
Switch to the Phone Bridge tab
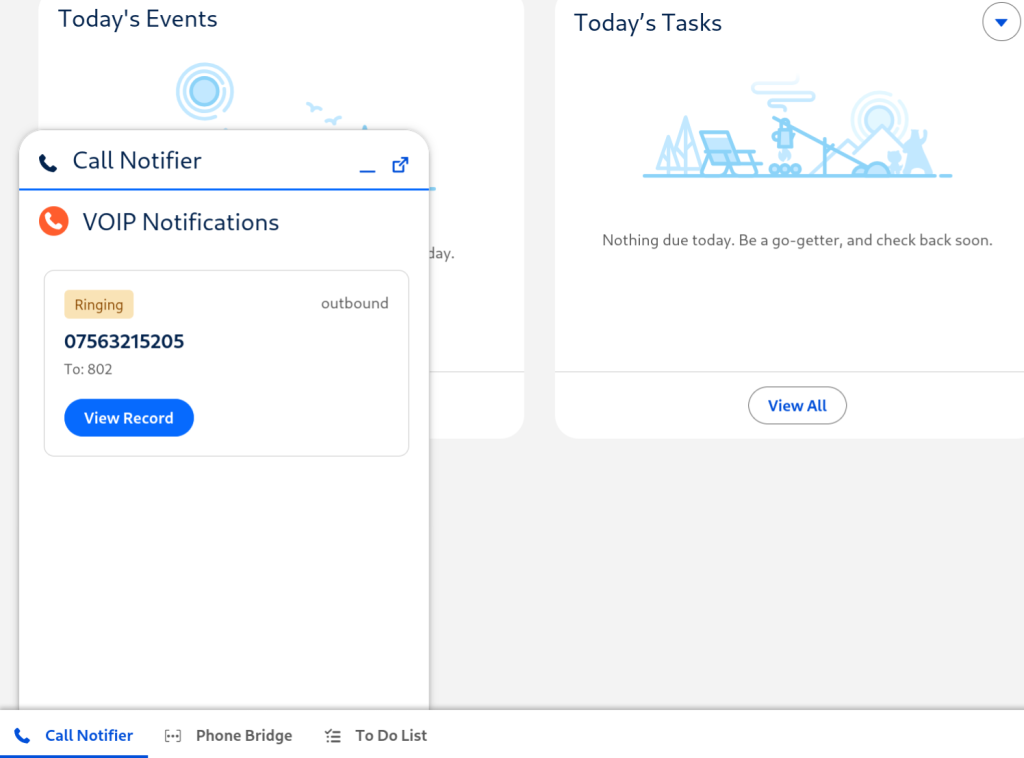point(244,735)
